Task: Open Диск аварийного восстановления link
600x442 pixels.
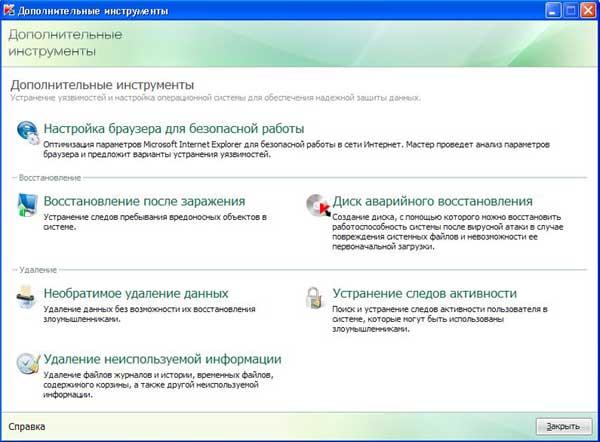Action: (432, 201)
